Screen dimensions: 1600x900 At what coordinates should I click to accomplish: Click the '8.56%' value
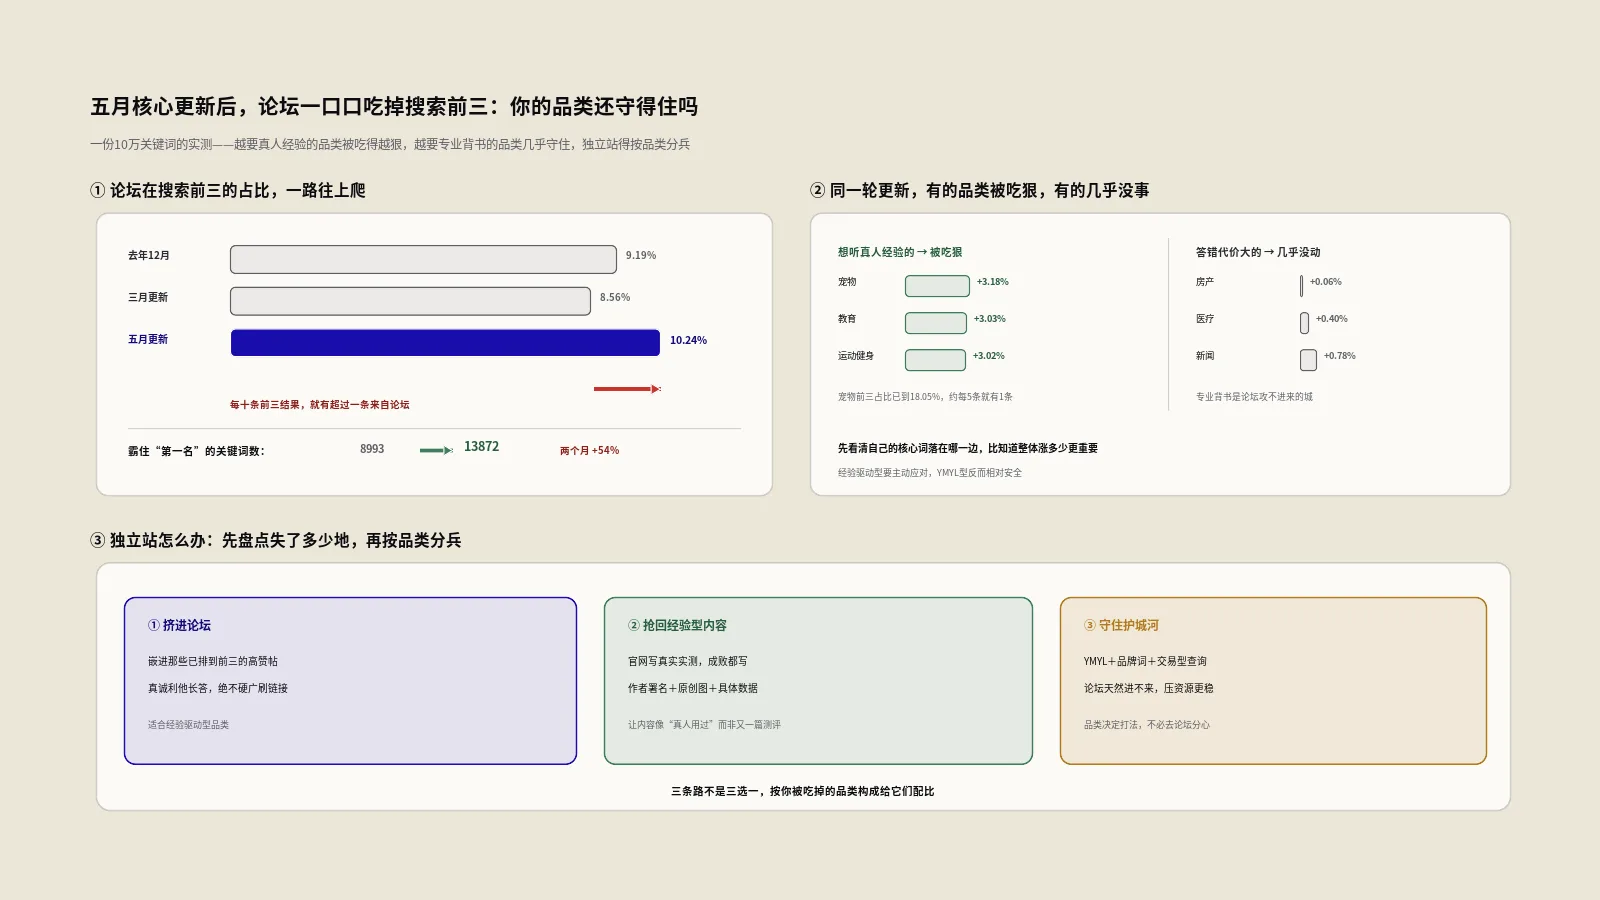point(615,298)
